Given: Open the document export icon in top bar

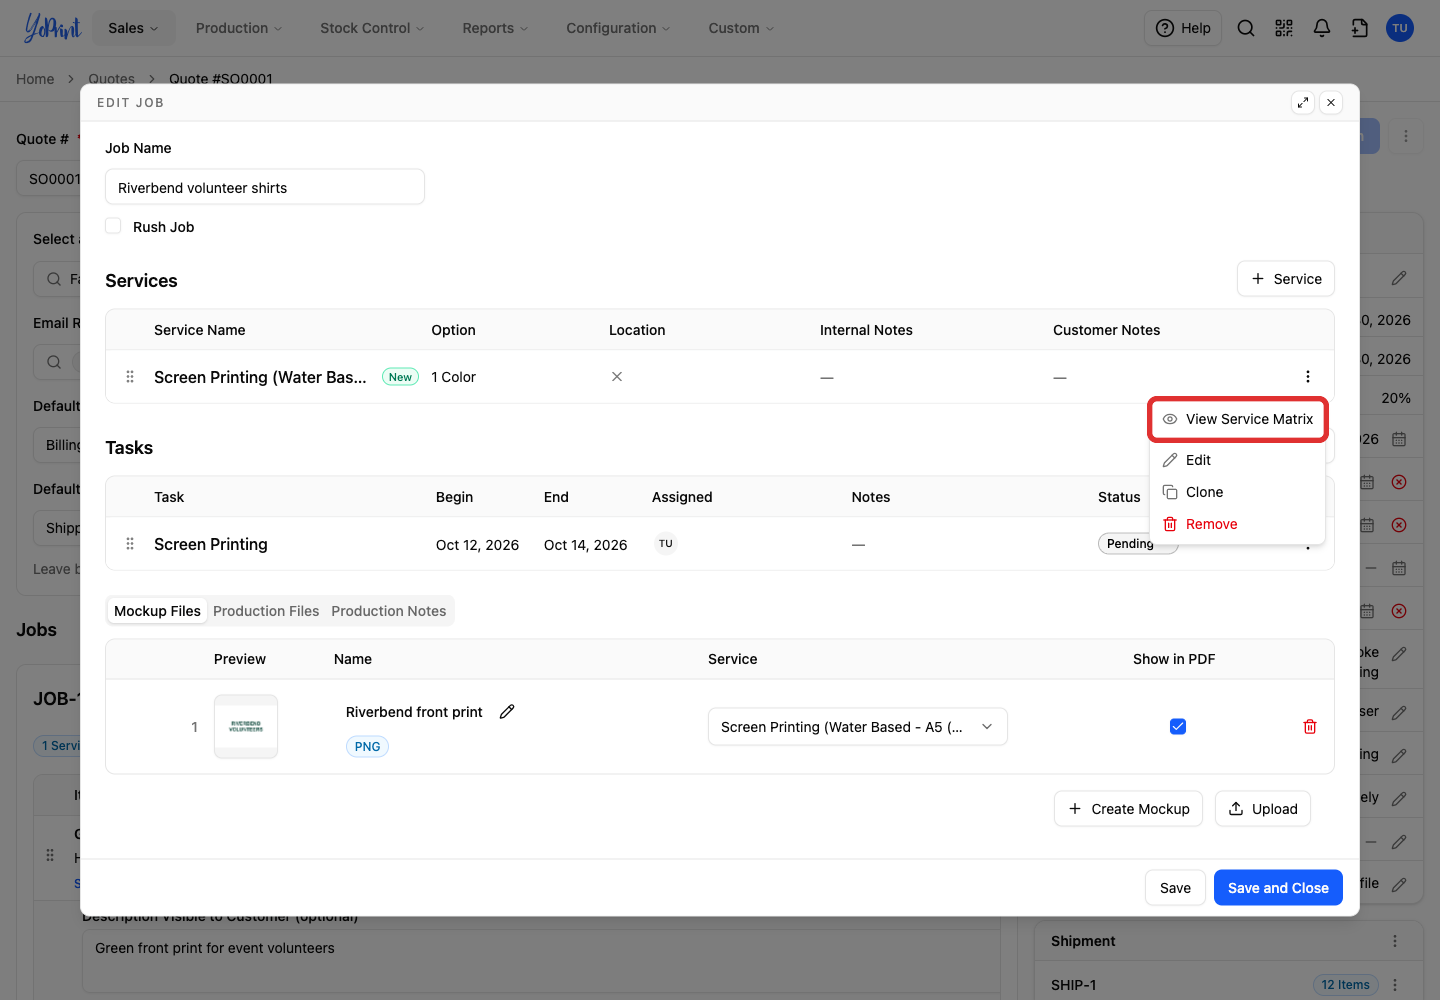Looking at the screenshot, I should (x=1360, y=28).
